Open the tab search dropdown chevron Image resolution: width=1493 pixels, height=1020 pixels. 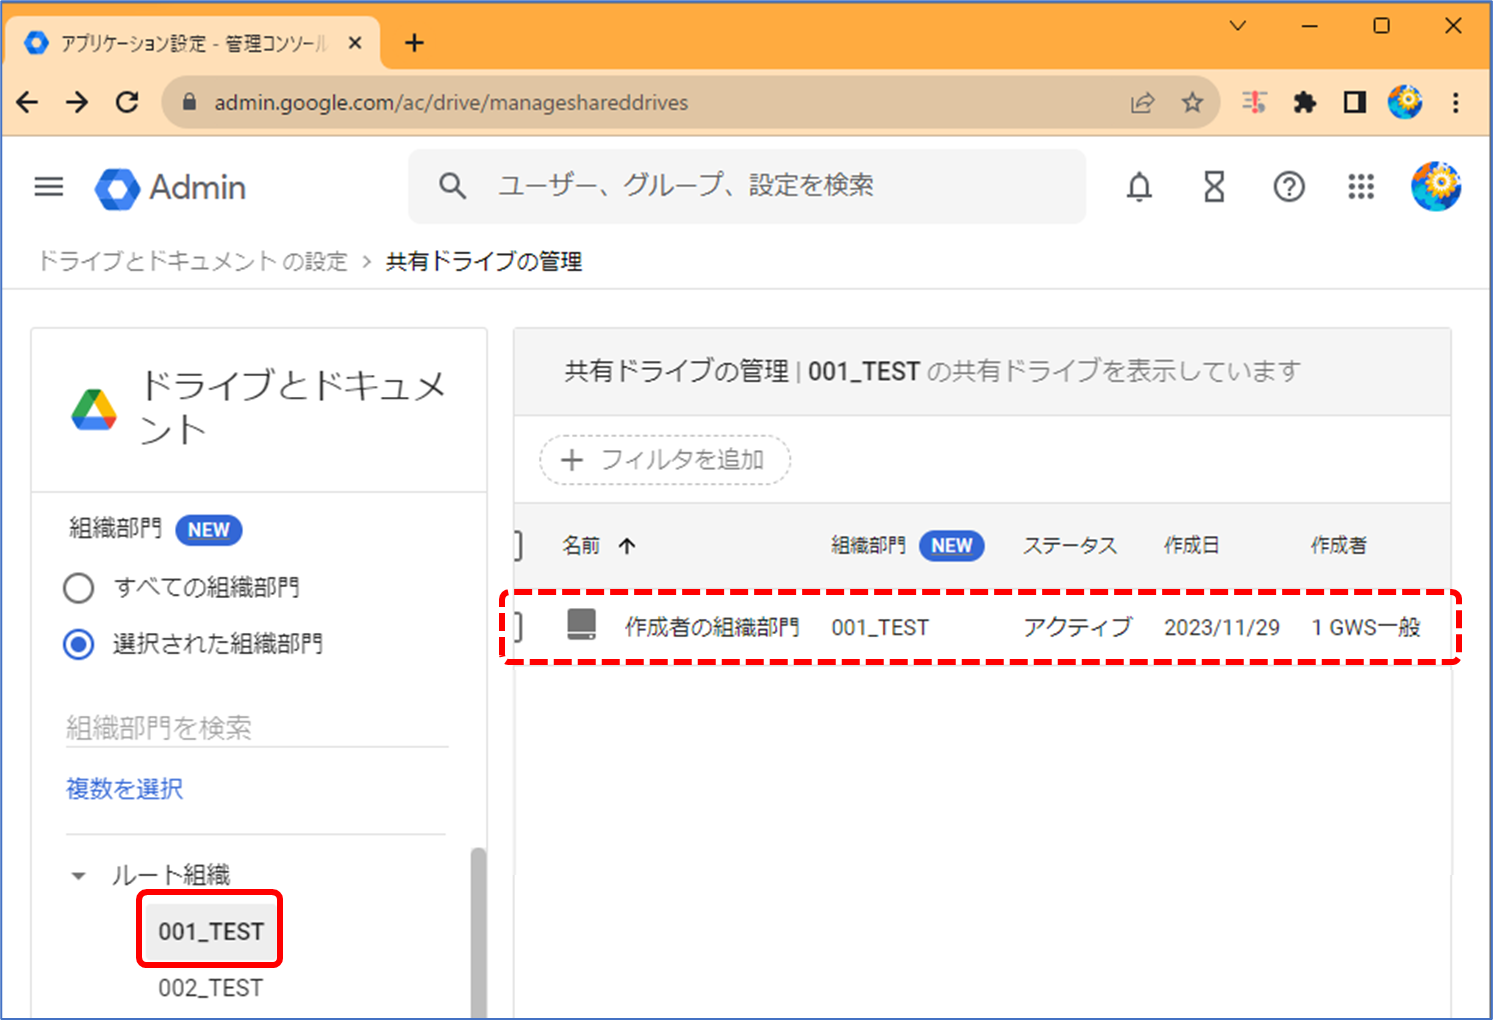1238,26
